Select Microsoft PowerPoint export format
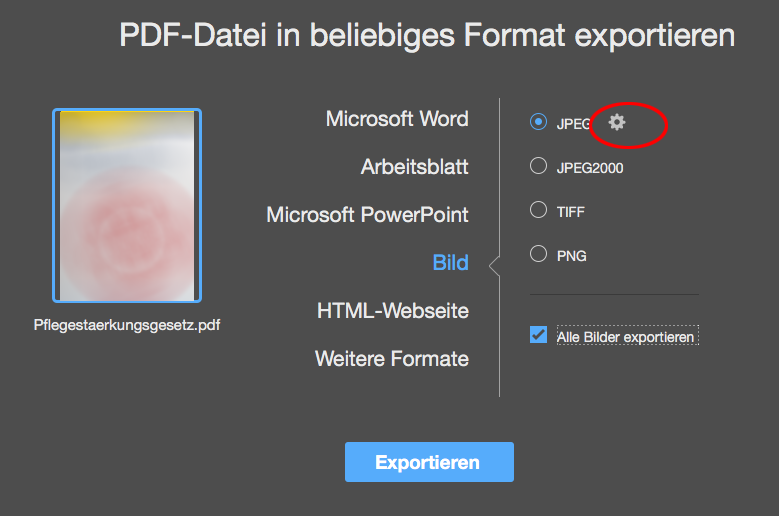This screenshot has width=779, height=516. pos(367,215)
